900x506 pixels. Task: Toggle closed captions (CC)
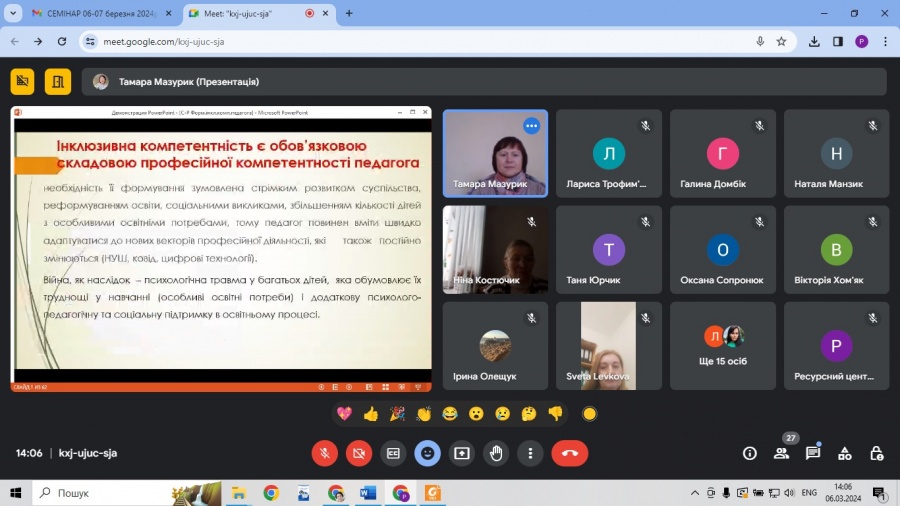pos(393,453)
